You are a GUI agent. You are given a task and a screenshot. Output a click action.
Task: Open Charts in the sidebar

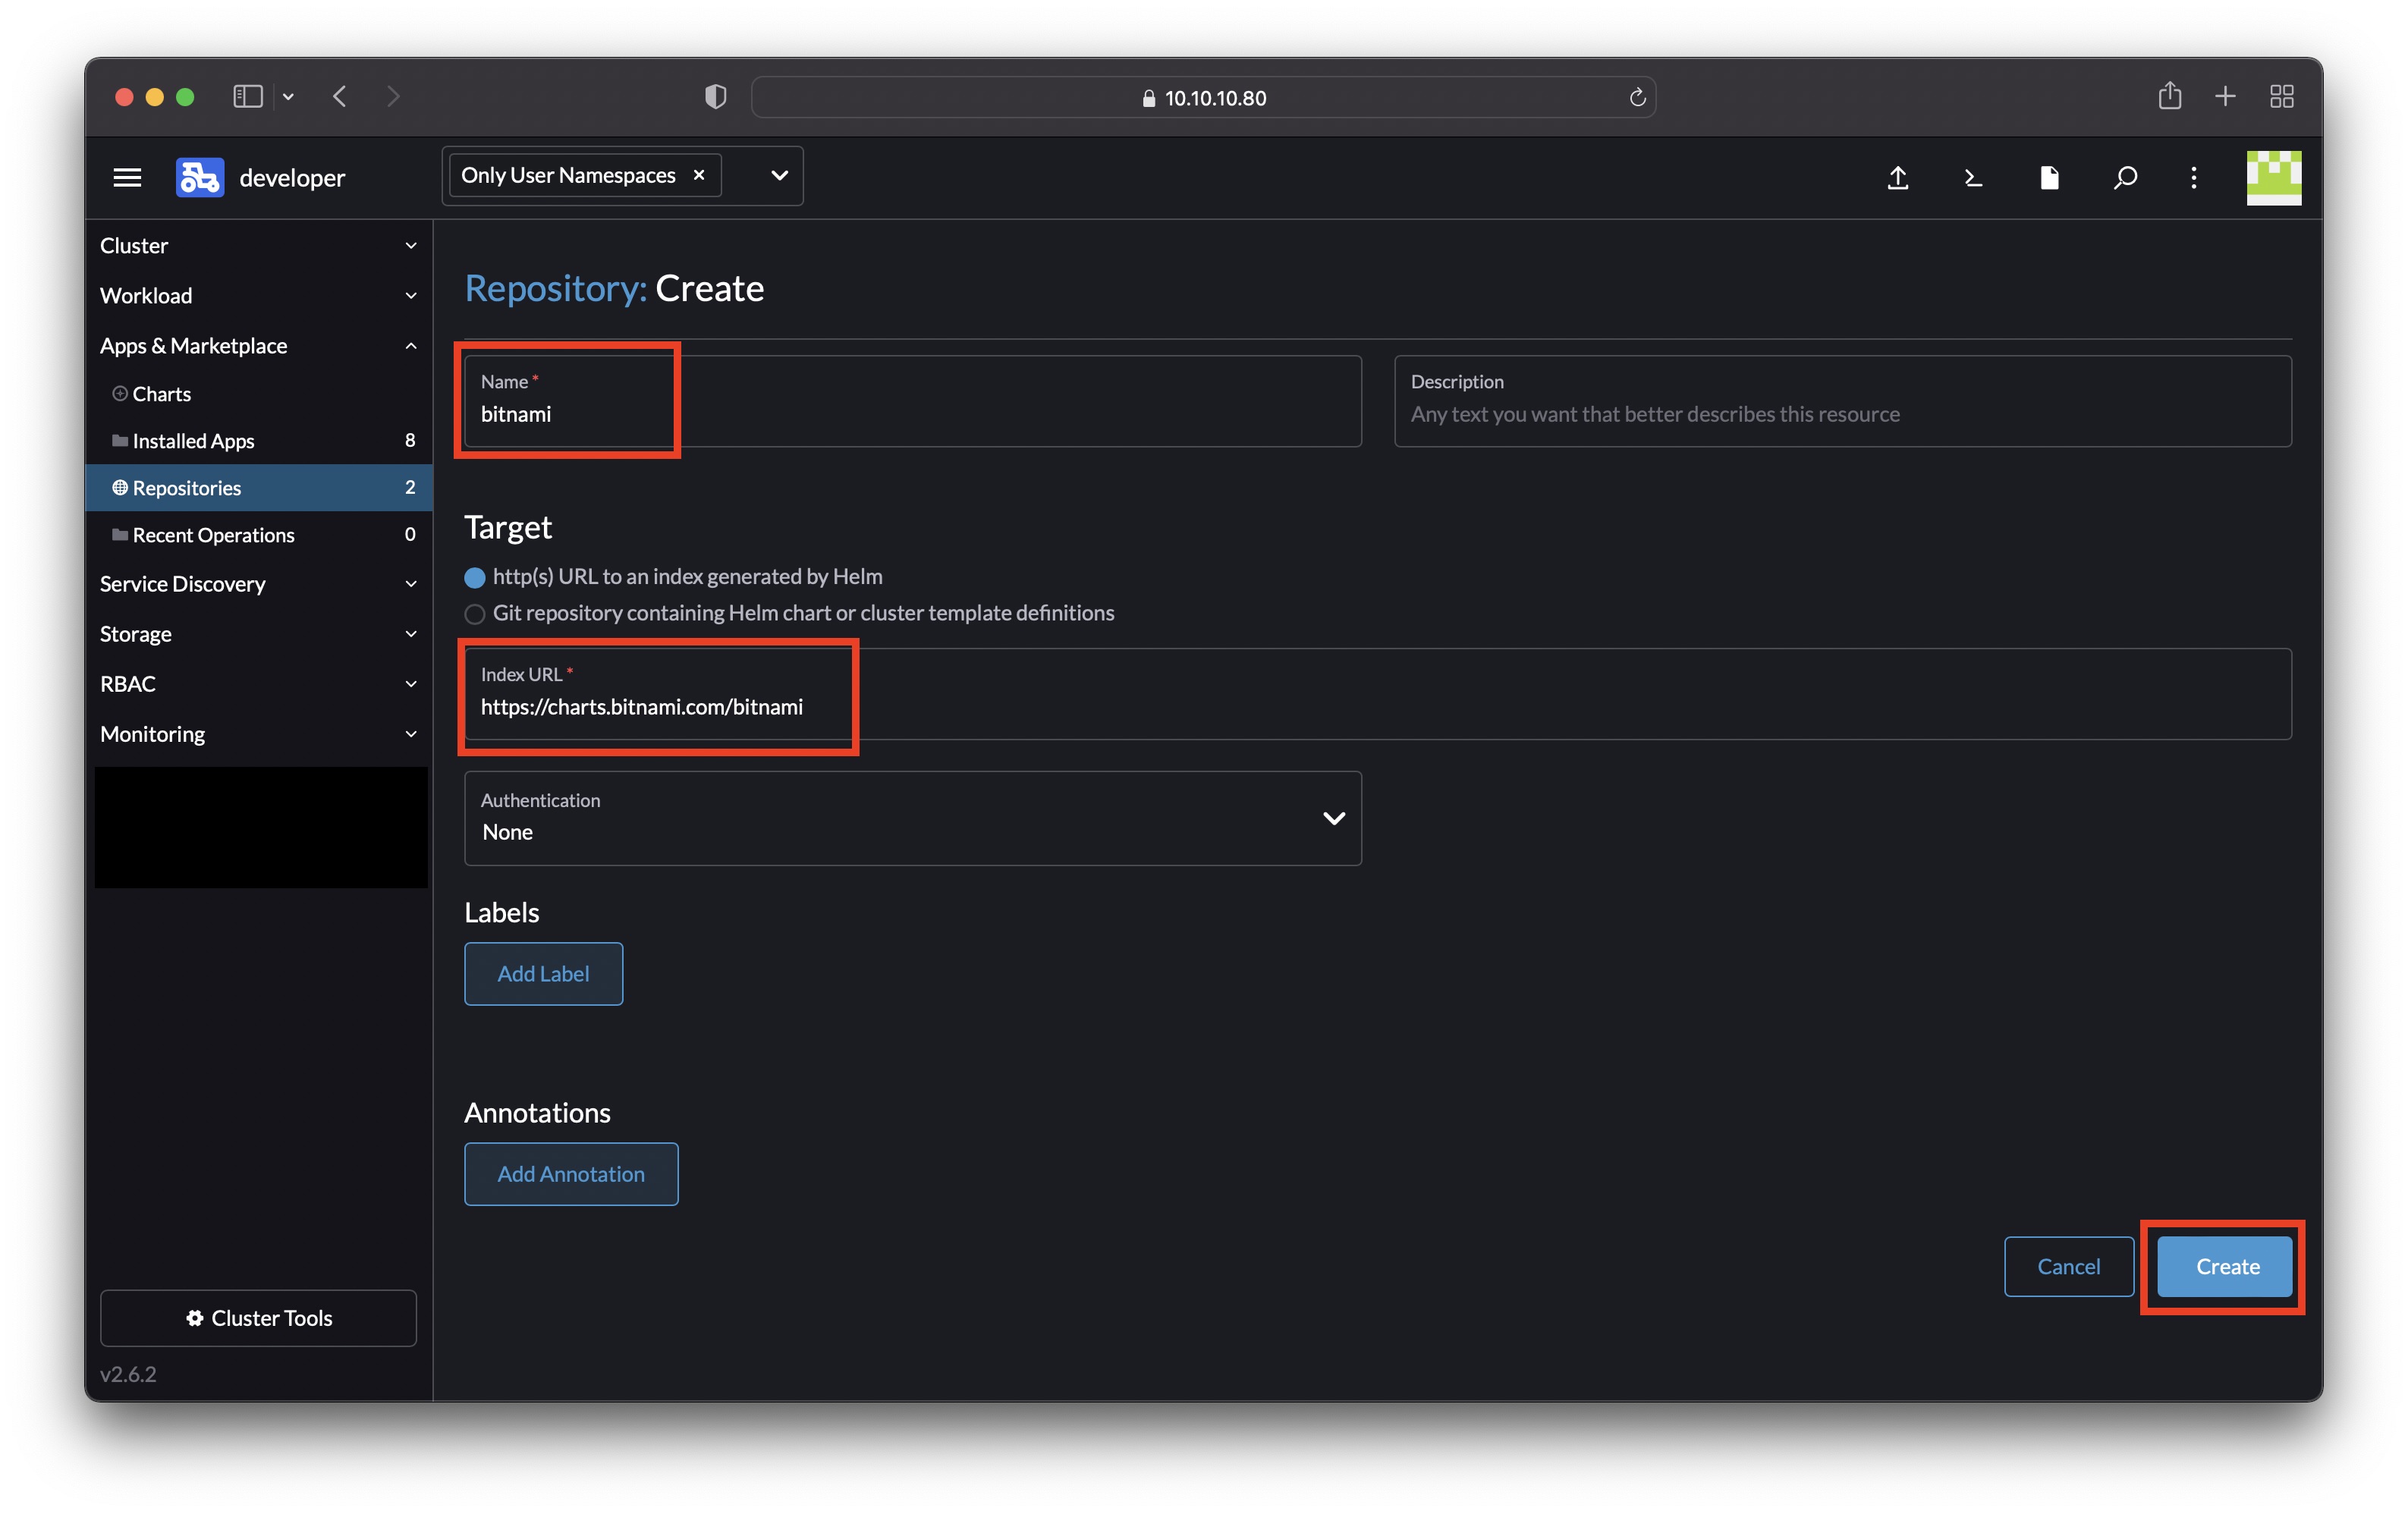click(259, 394)
